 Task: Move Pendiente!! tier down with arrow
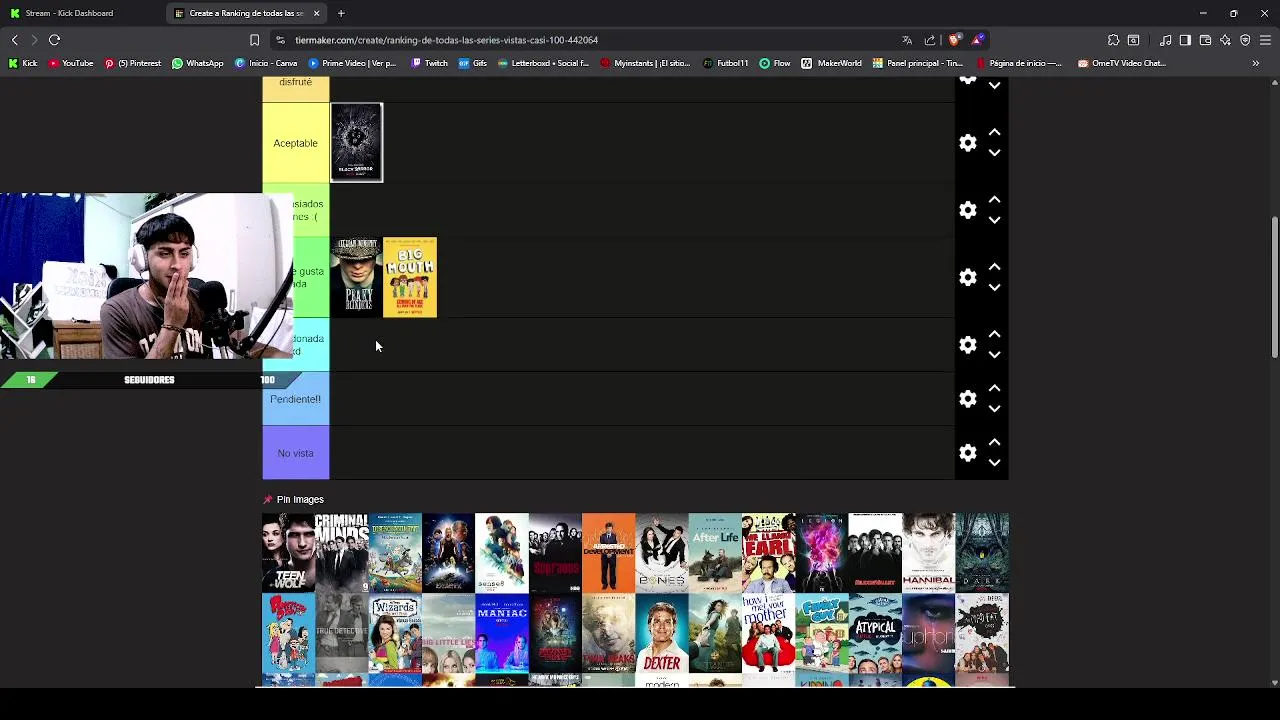(x=994, y=409)
